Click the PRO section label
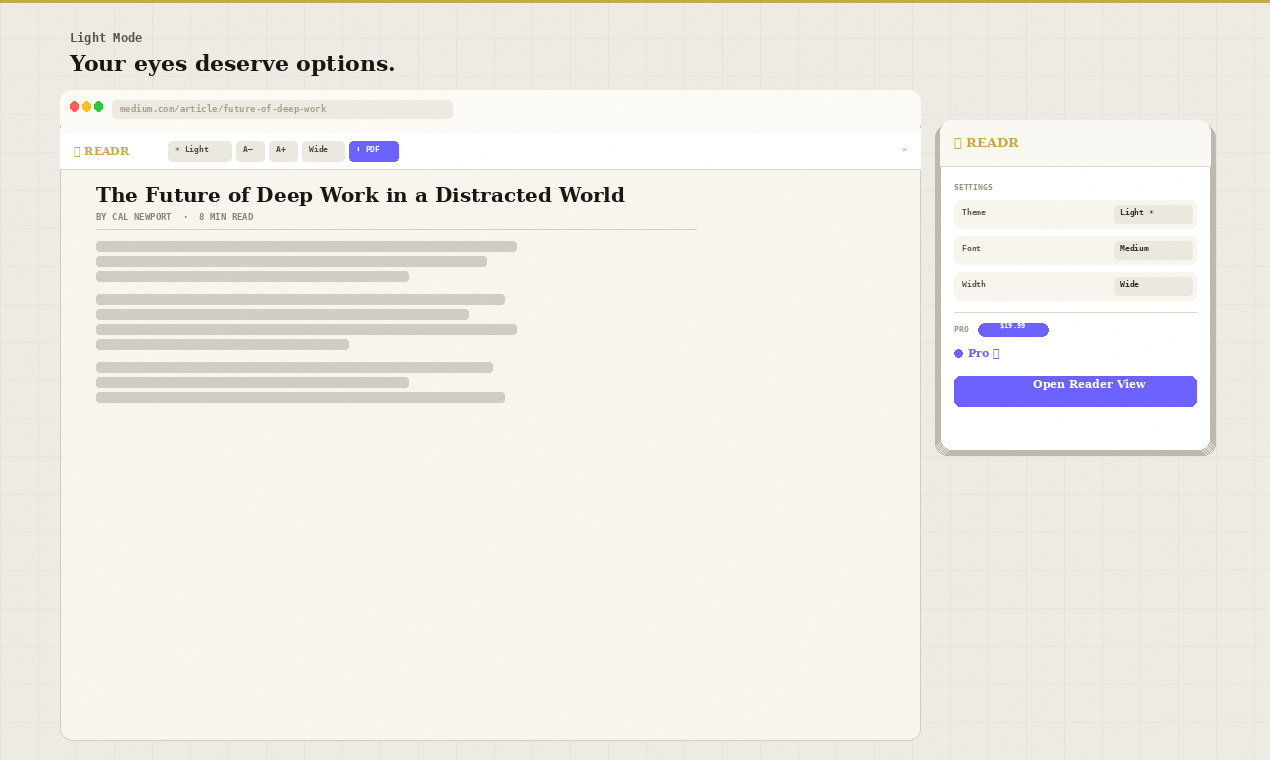 [x=961, y=329]
